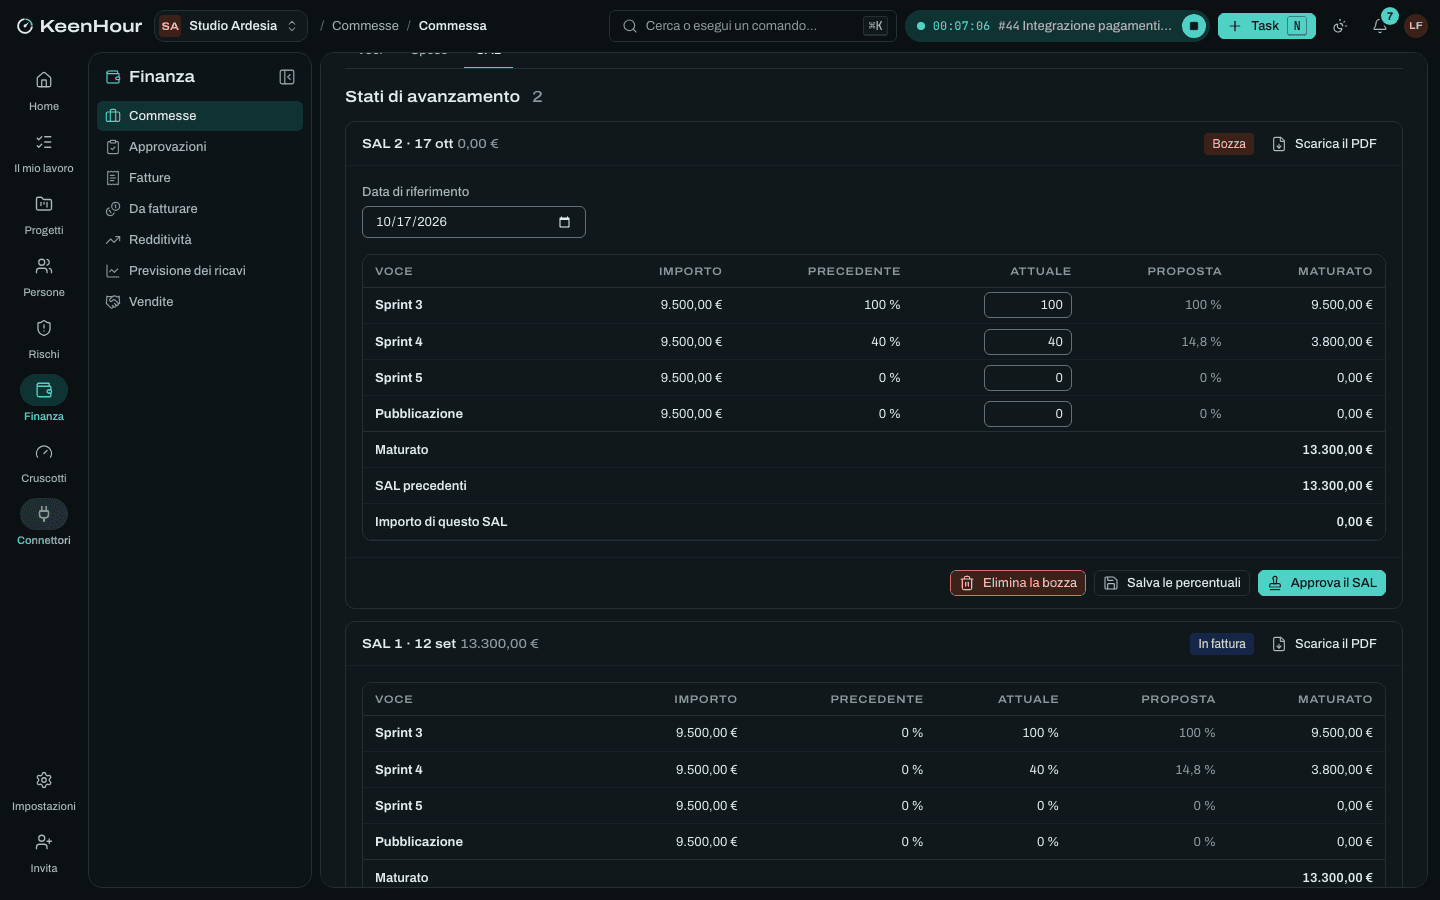Edit Sprint 5 Attuale percentage in SAL 2
Viewport: 1440px width, 900px height.
tap(1028, 378)
